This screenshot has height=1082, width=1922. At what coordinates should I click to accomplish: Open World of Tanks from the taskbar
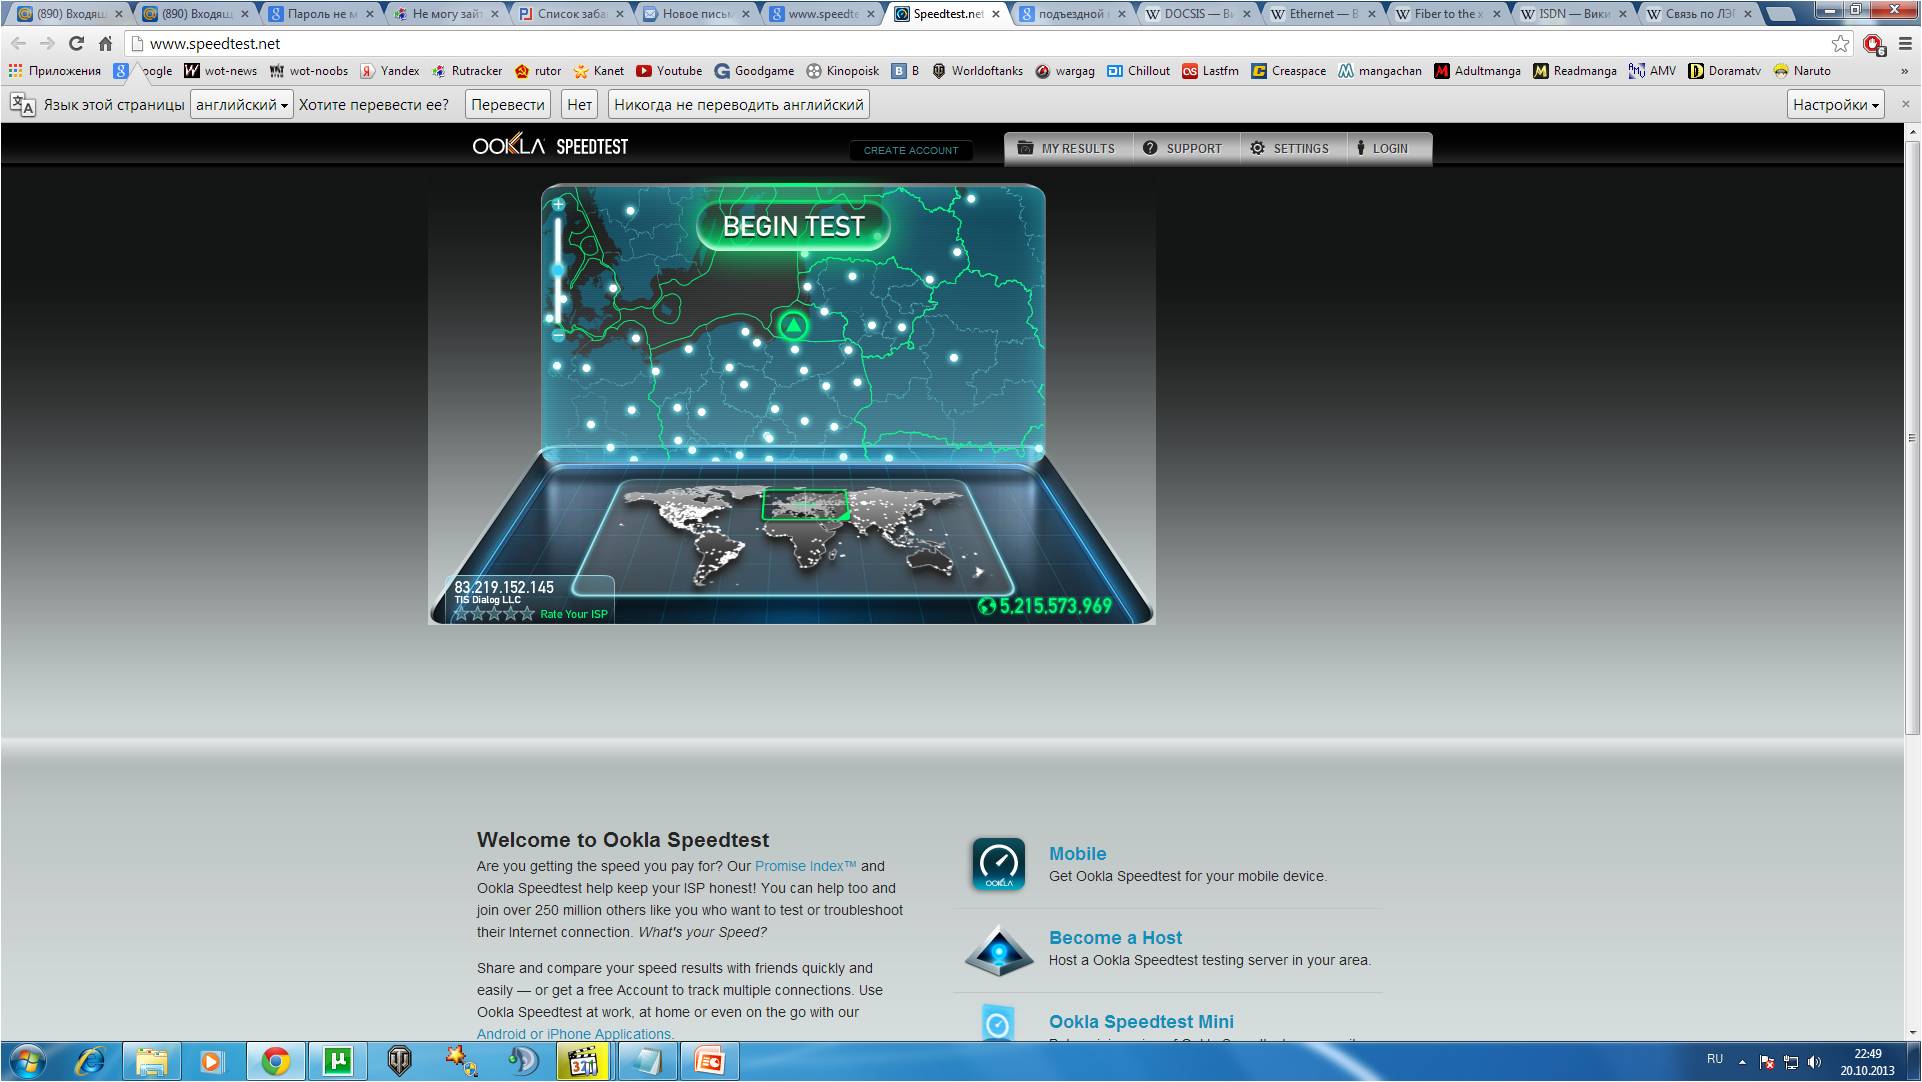(399, 1061)
